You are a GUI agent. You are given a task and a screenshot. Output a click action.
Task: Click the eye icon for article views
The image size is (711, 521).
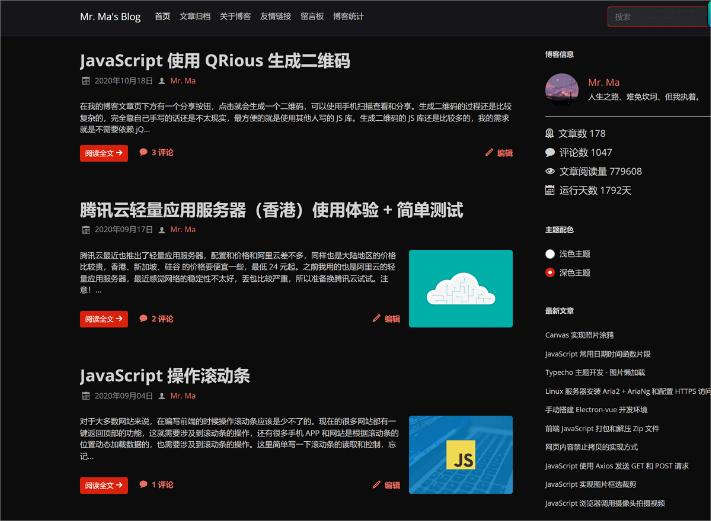point(550,171)
